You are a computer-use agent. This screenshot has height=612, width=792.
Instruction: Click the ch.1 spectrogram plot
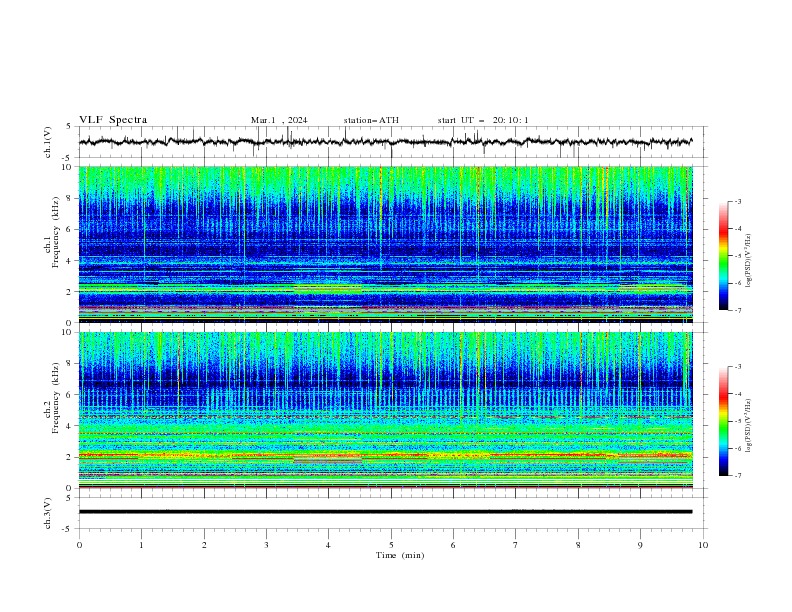tap(386, 244)
